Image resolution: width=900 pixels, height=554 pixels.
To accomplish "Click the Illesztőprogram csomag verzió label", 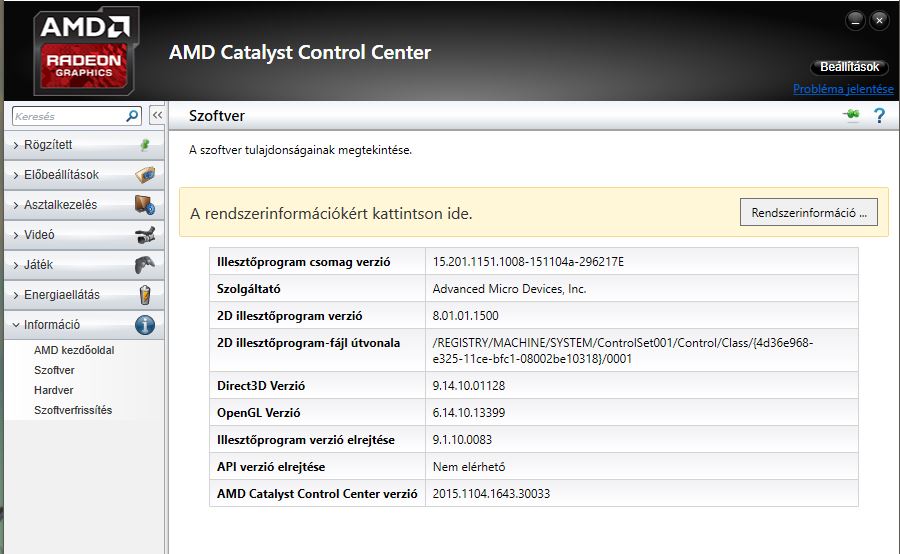I will [304, 262].
